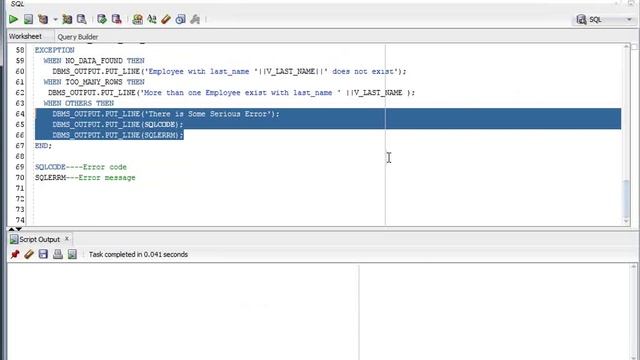Click the editor scrollbar up arrow
Viewport: 640px width, 360px height.
tap(627, 47)
